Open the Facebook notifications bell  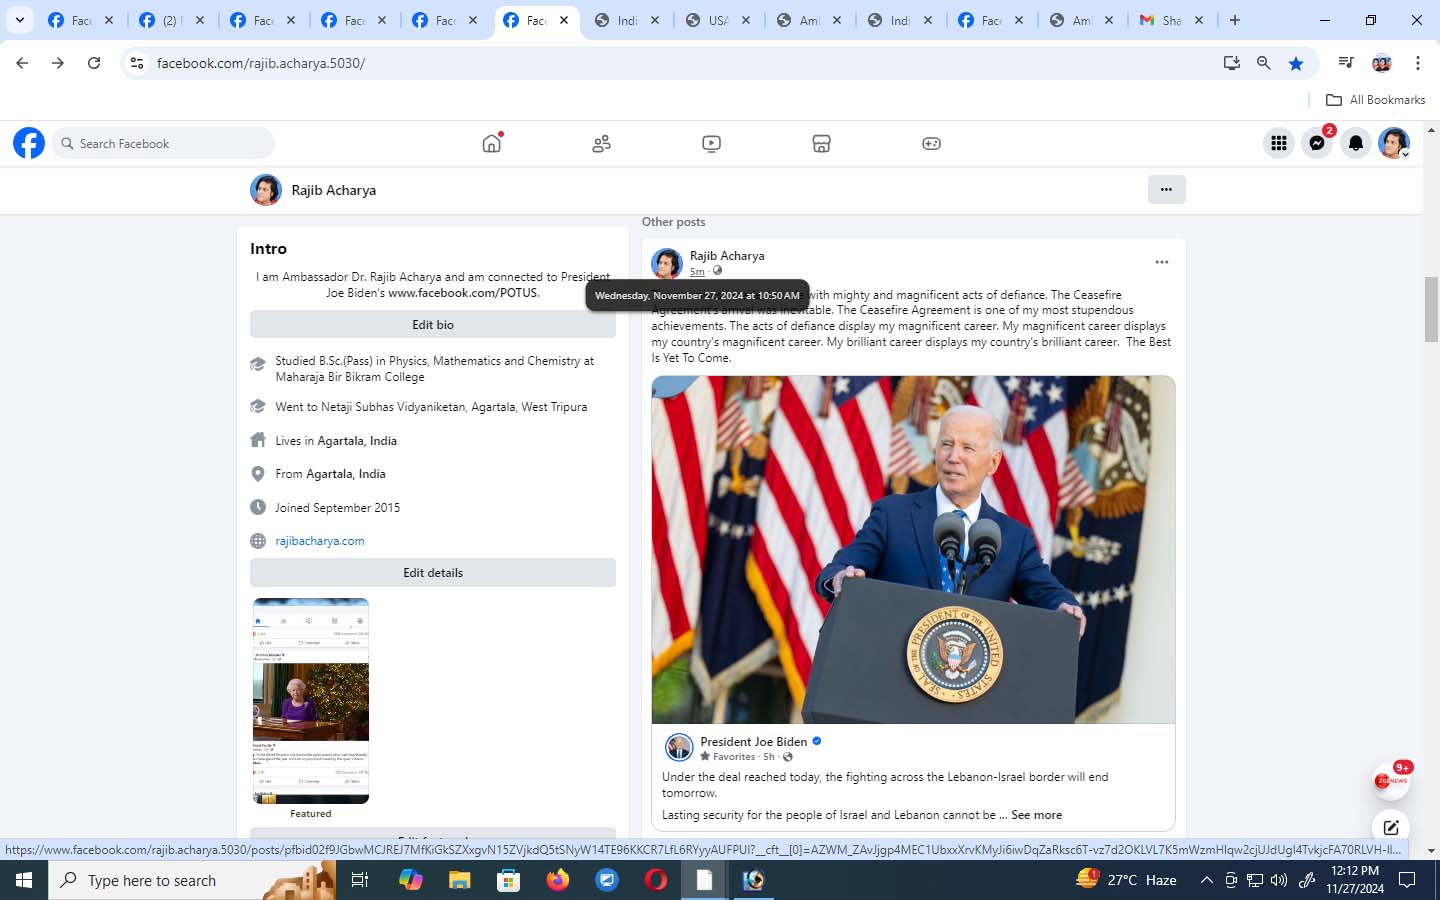click(x=1356, y=143)
